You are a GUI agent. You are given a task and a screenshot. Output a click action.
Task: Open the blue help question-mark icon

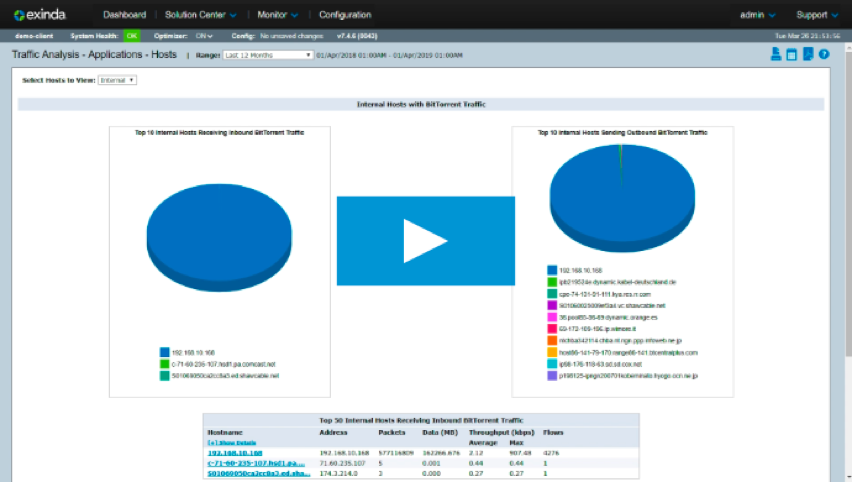pos(824,54)
